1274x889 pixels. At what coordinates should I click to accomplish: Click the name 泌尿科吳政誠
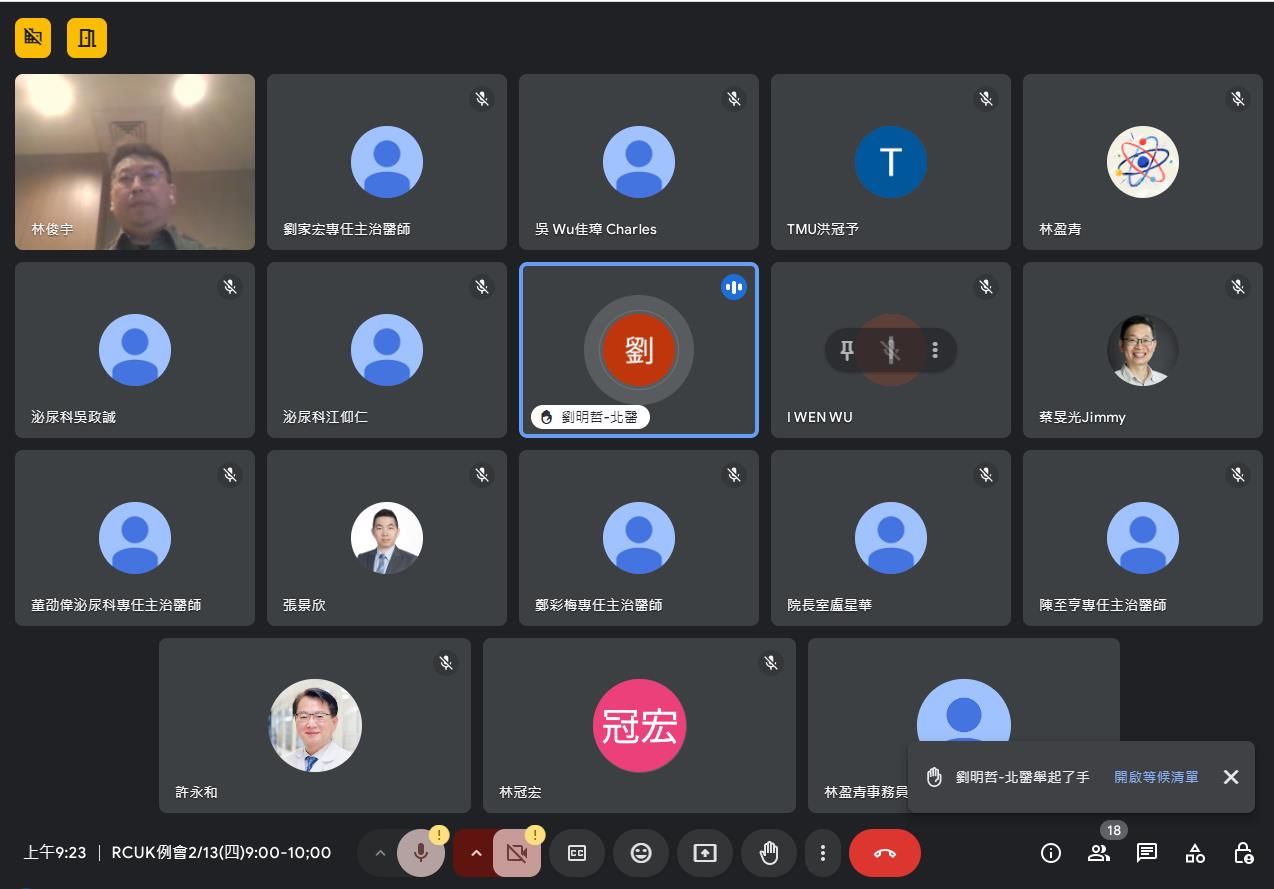tap(73, 417)
